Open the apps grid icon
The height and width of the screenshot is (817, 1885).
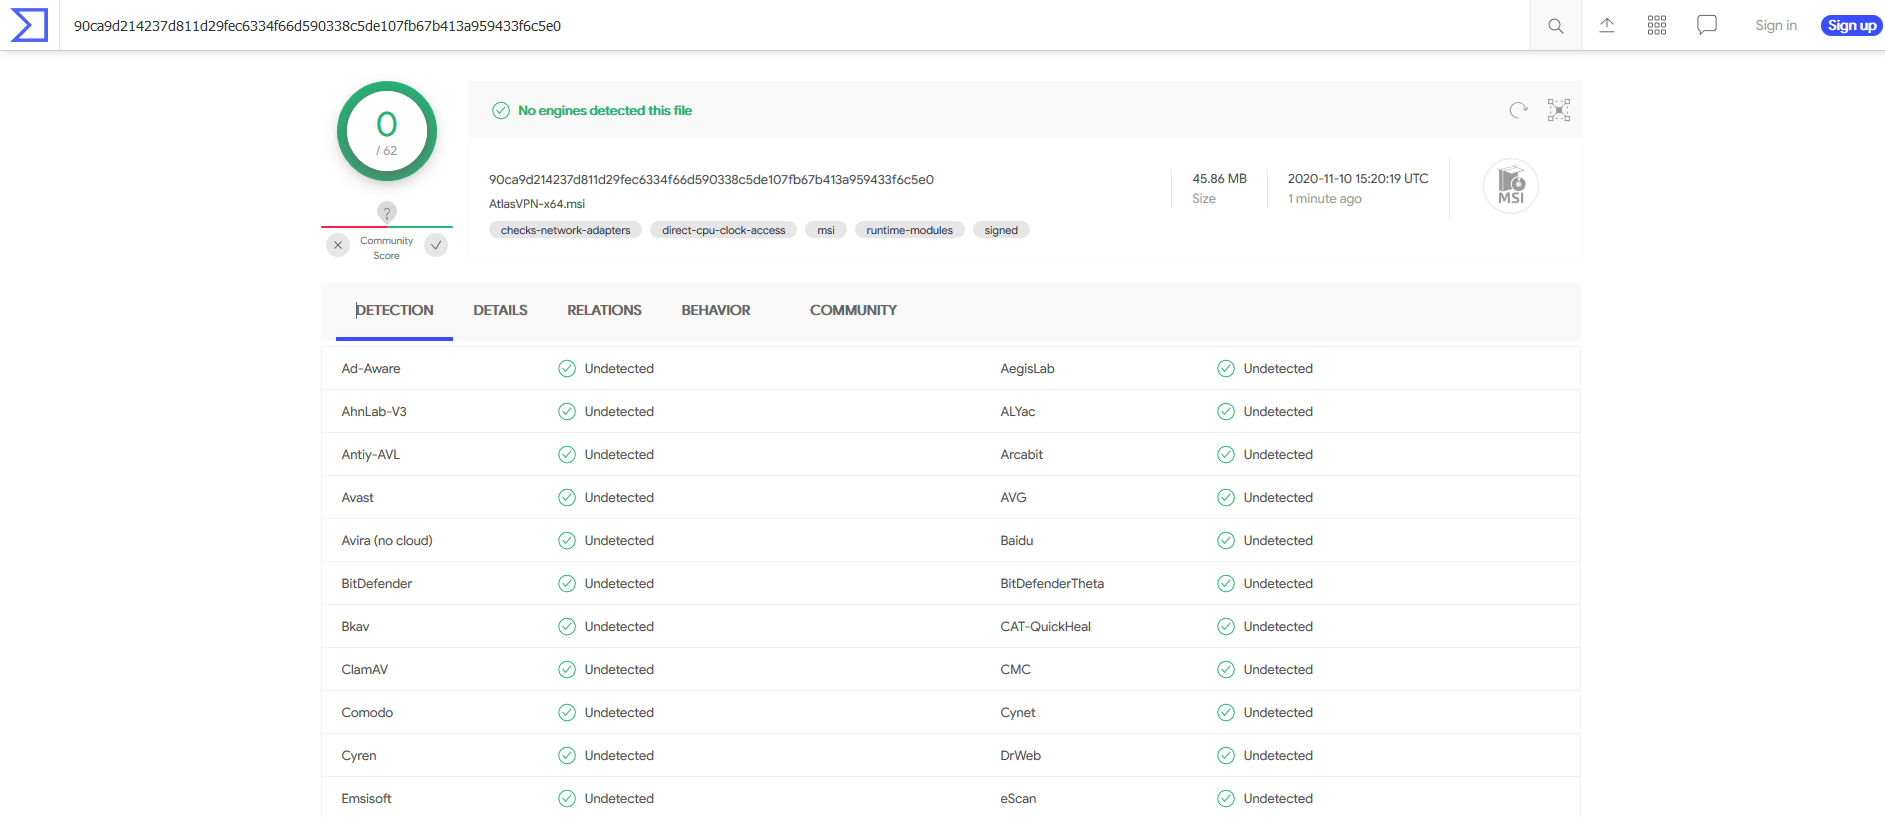(x=1657, y=25)
